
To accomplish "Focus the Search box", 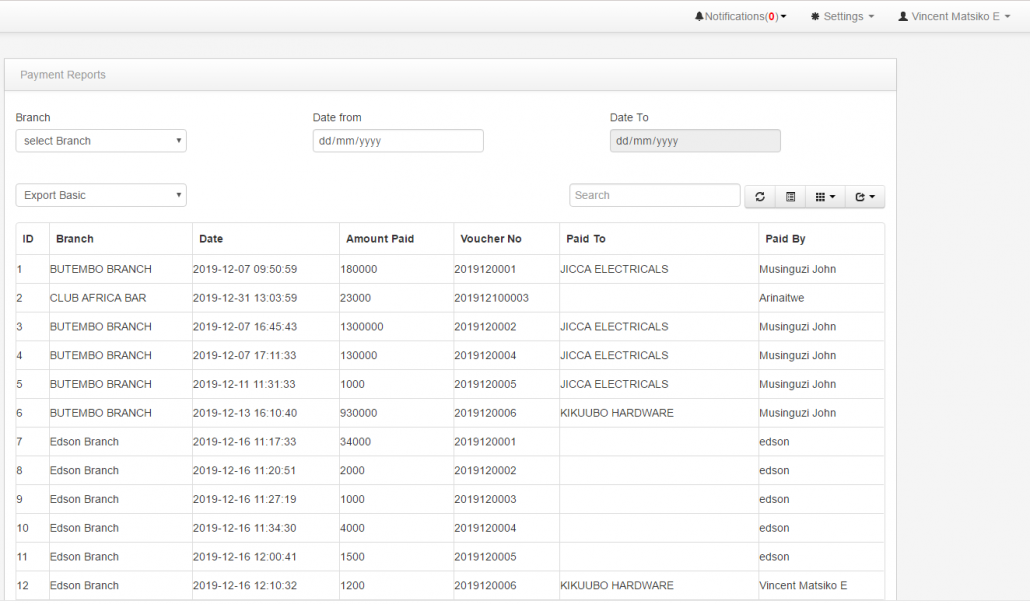I will click(655, 196).
